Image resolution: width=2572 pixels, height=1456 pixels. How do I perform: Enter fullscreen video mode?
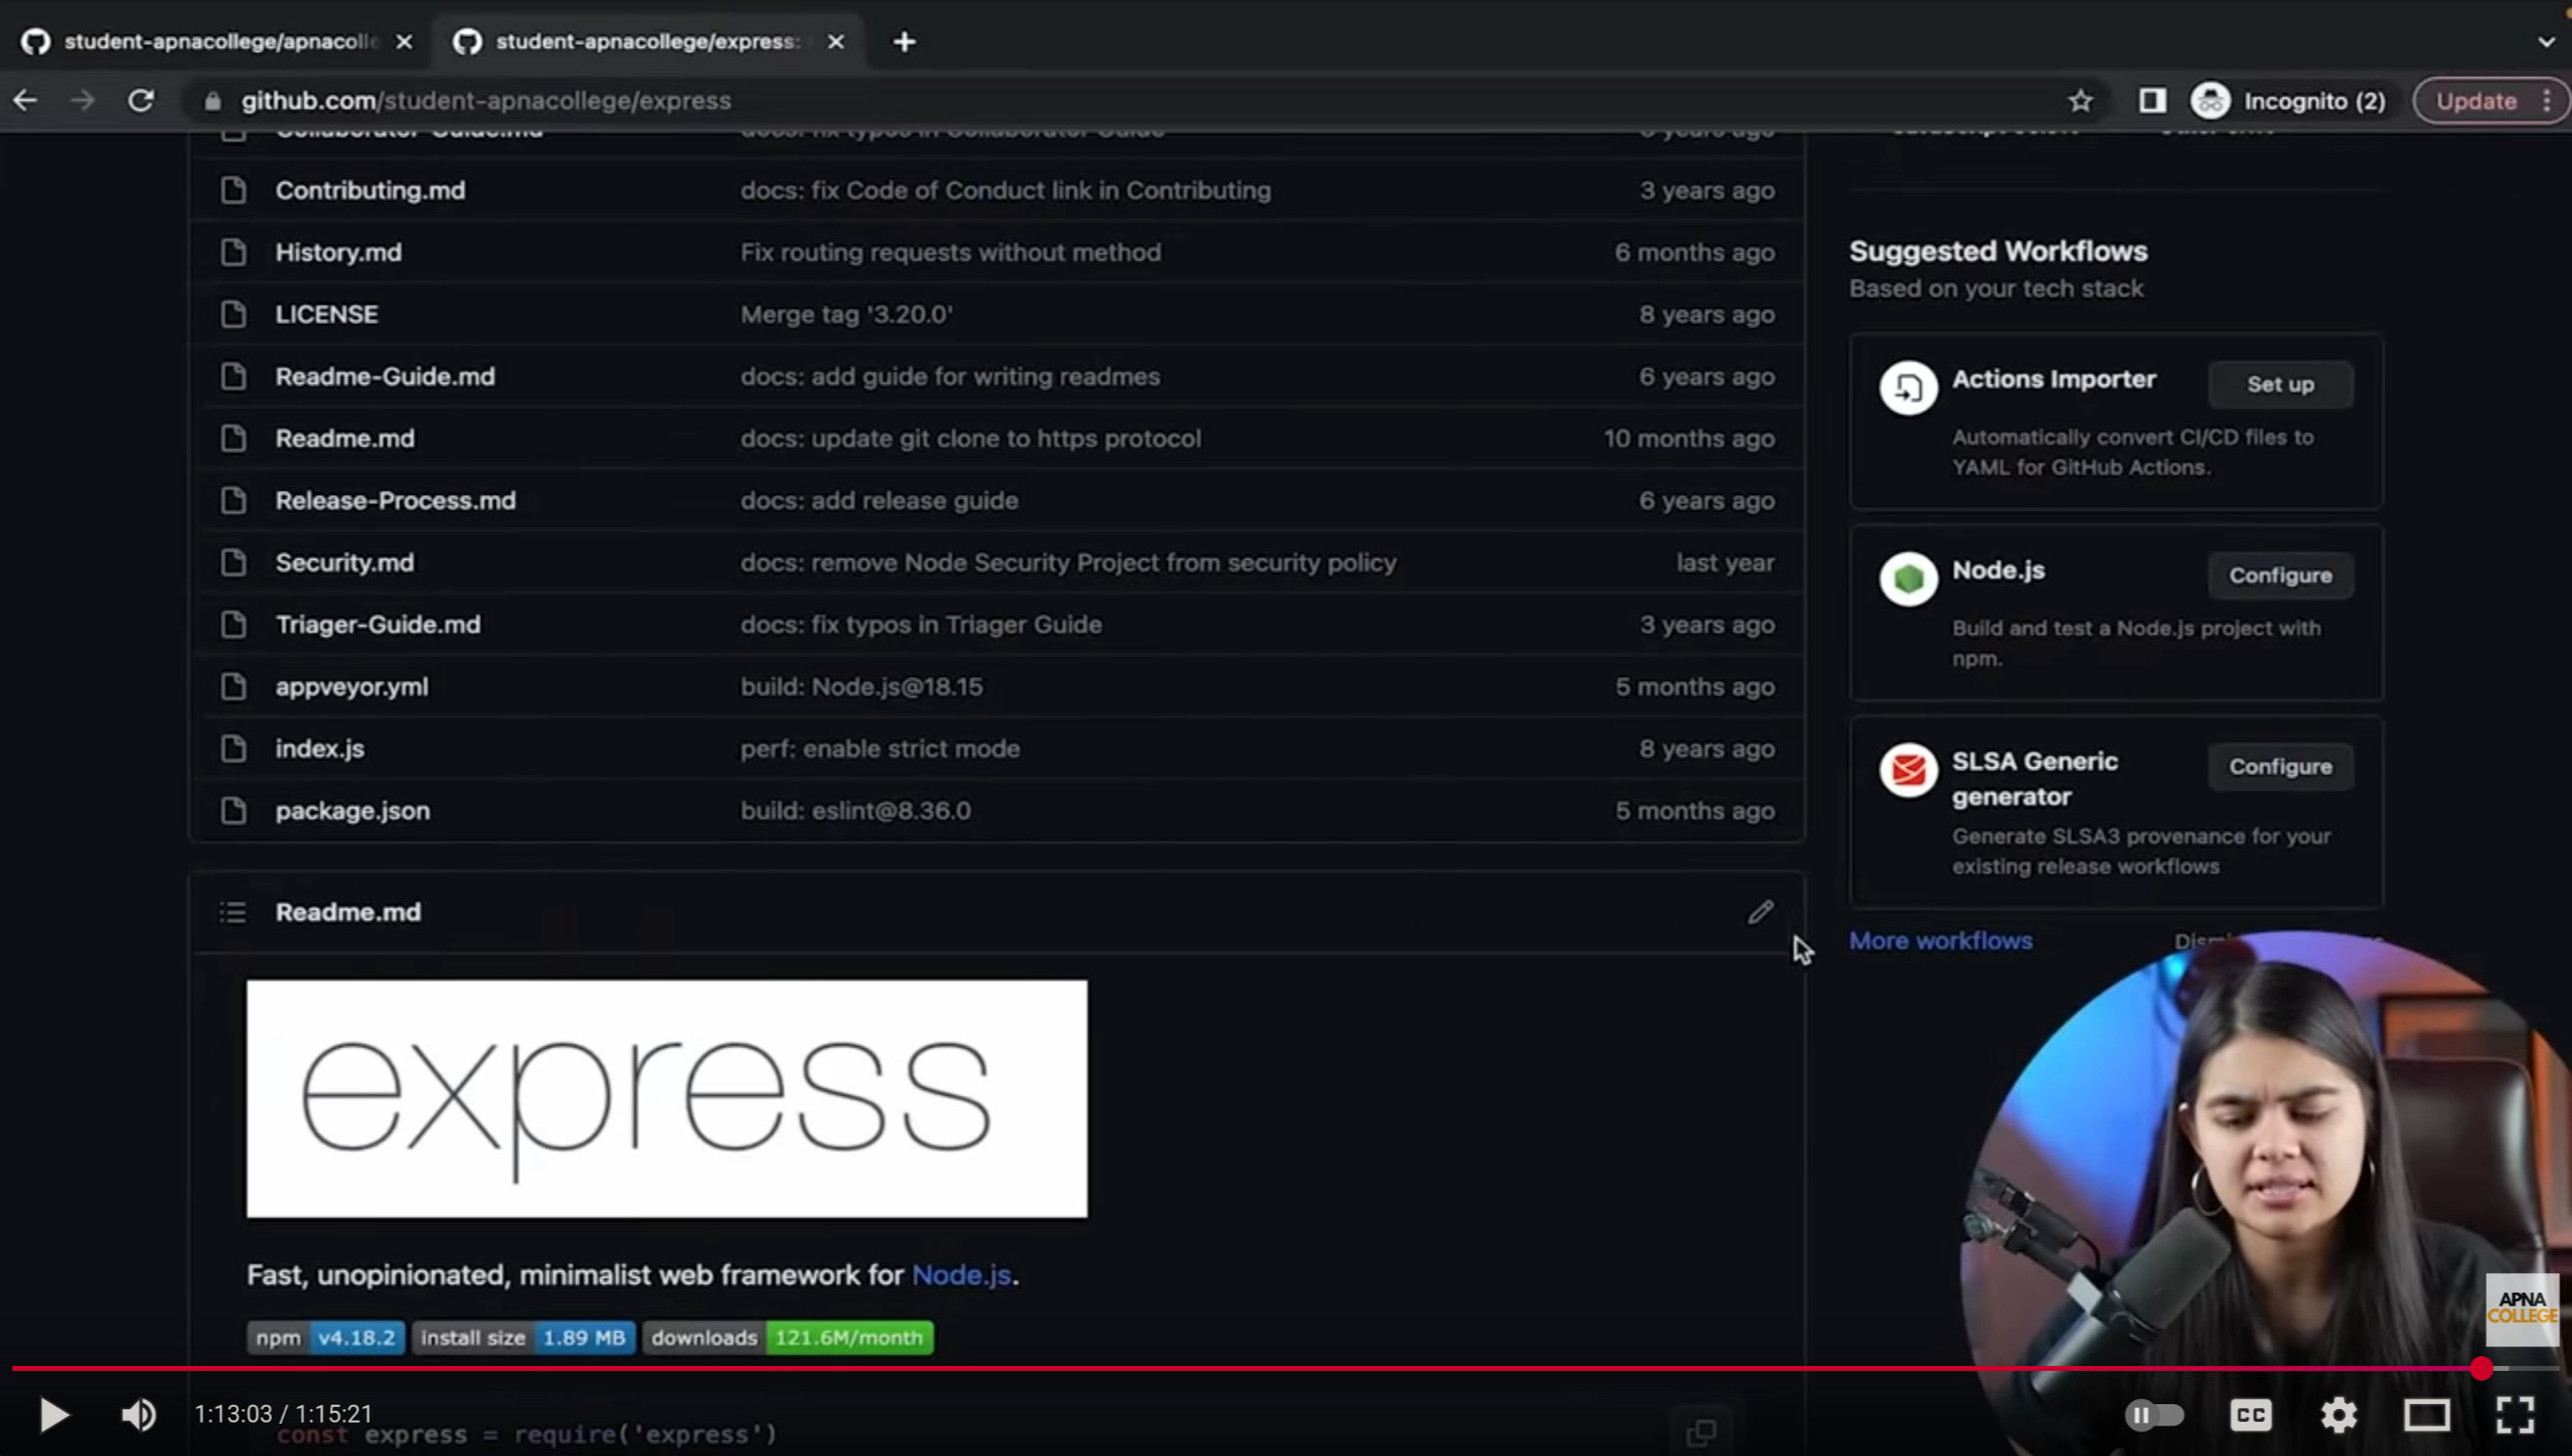coord(2514,1414)
